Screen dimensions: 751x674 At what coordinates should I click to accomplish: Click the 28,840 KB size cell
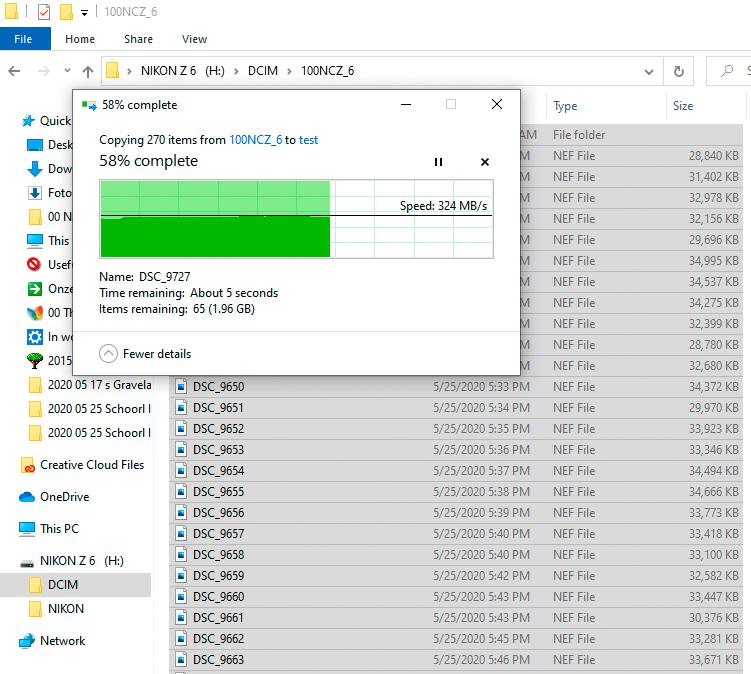[714, 156]
